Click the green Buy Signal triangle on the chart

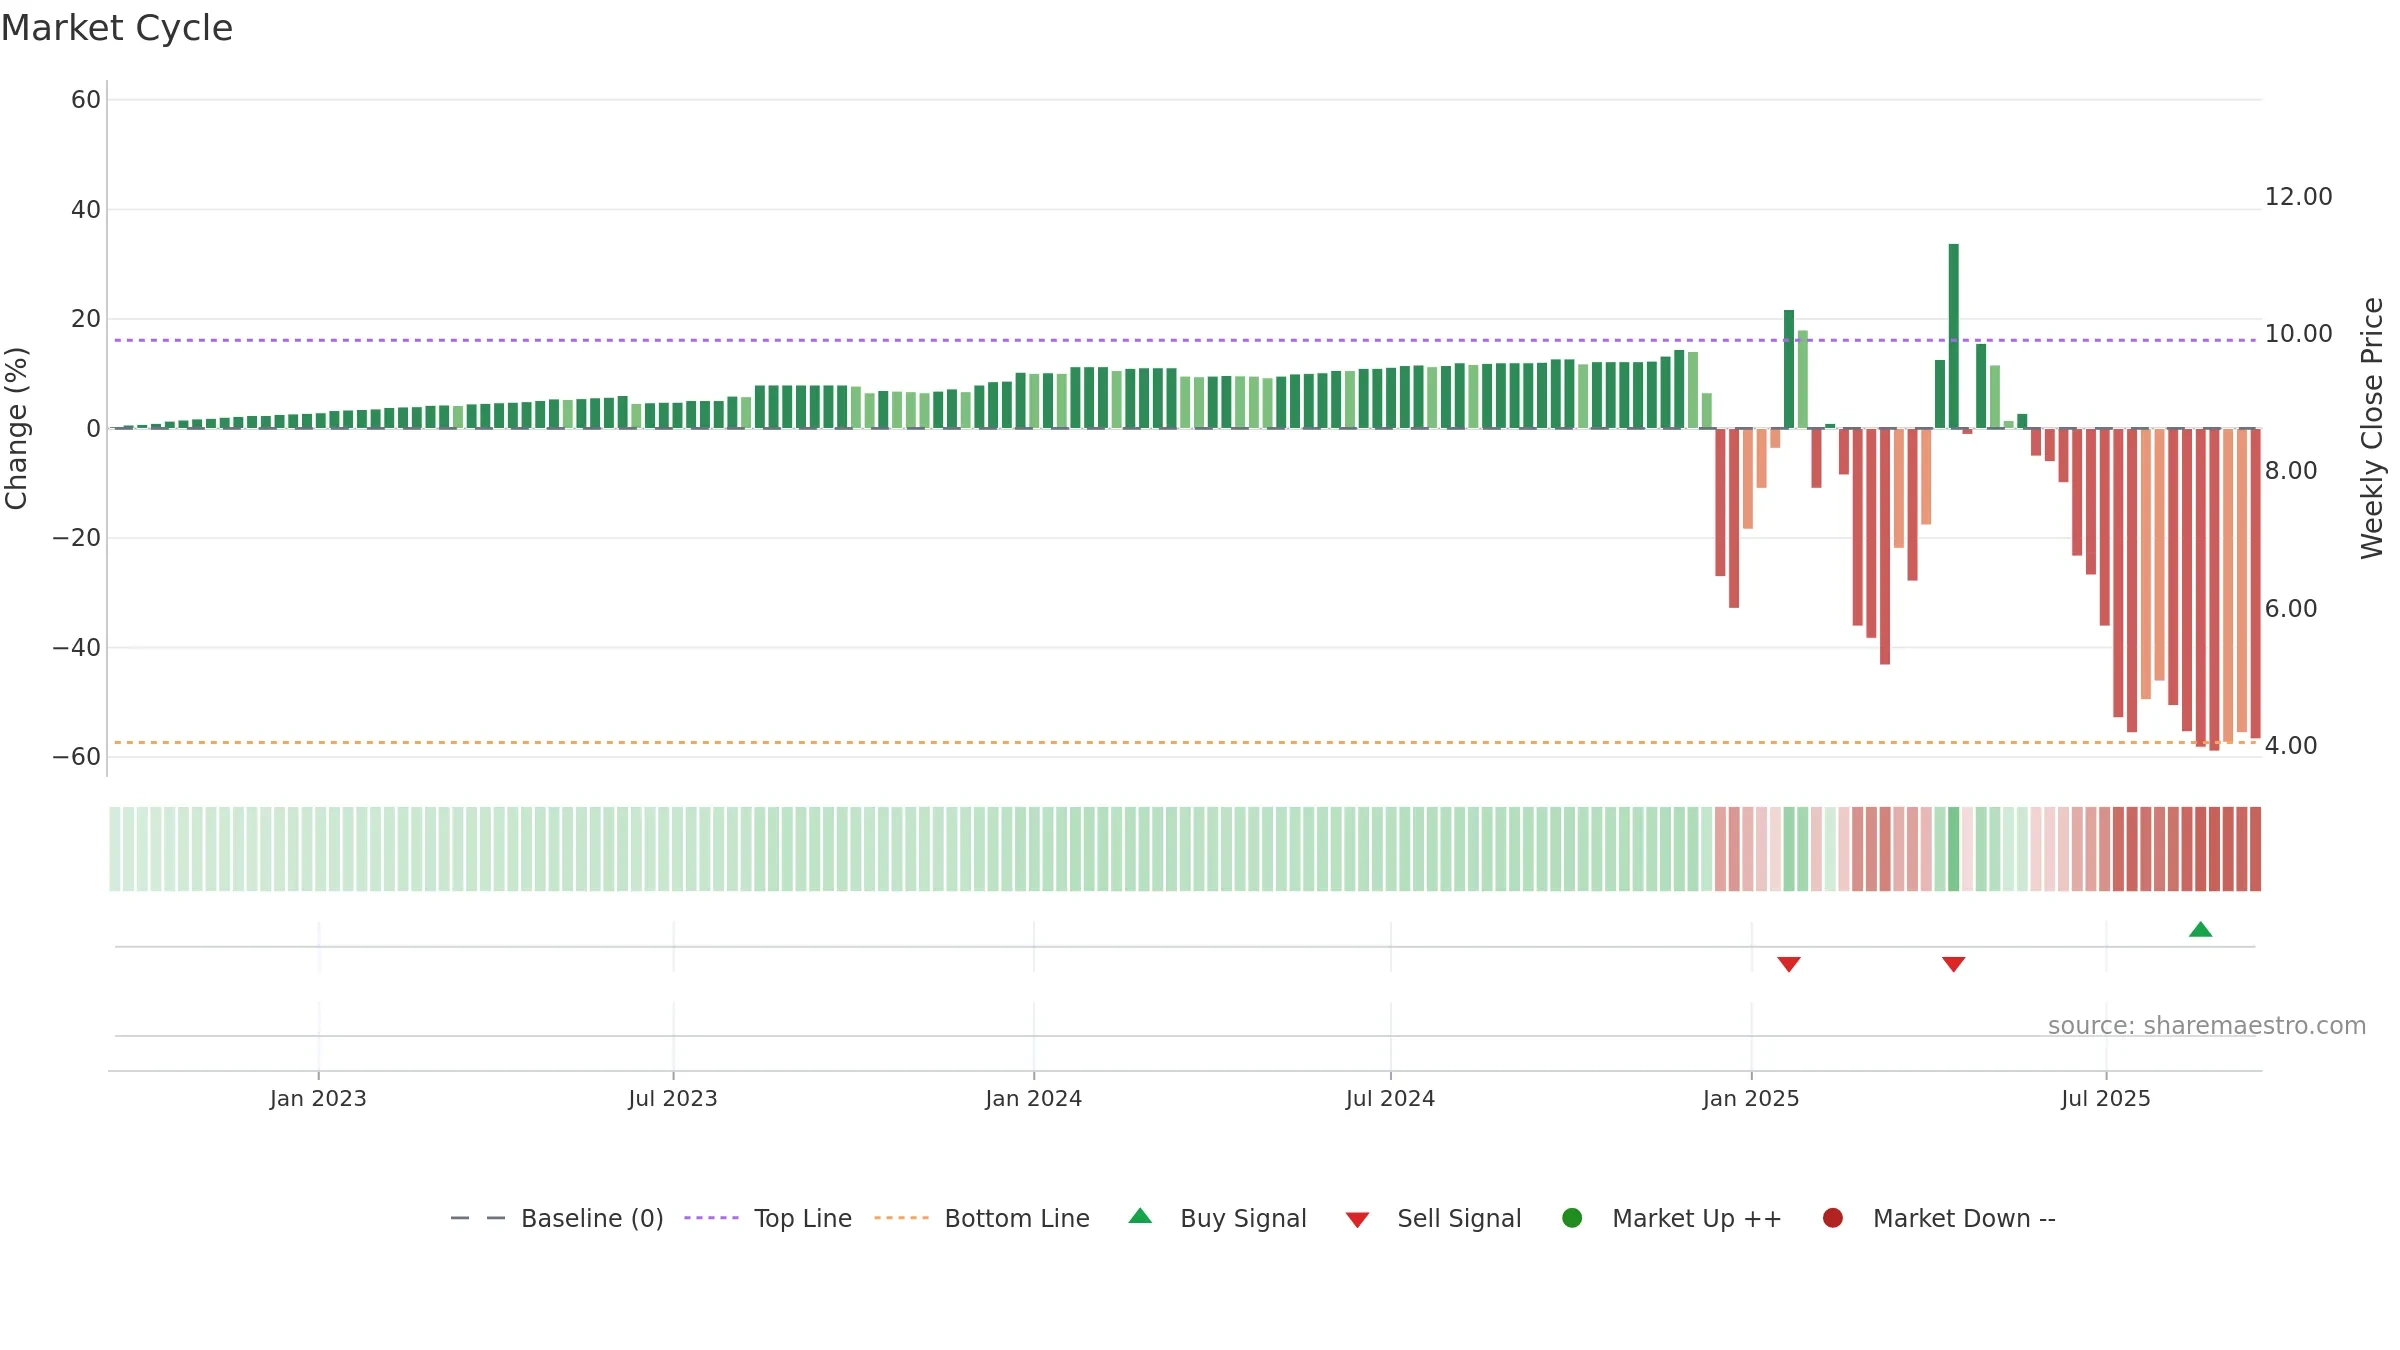(x=2200, y=929)
